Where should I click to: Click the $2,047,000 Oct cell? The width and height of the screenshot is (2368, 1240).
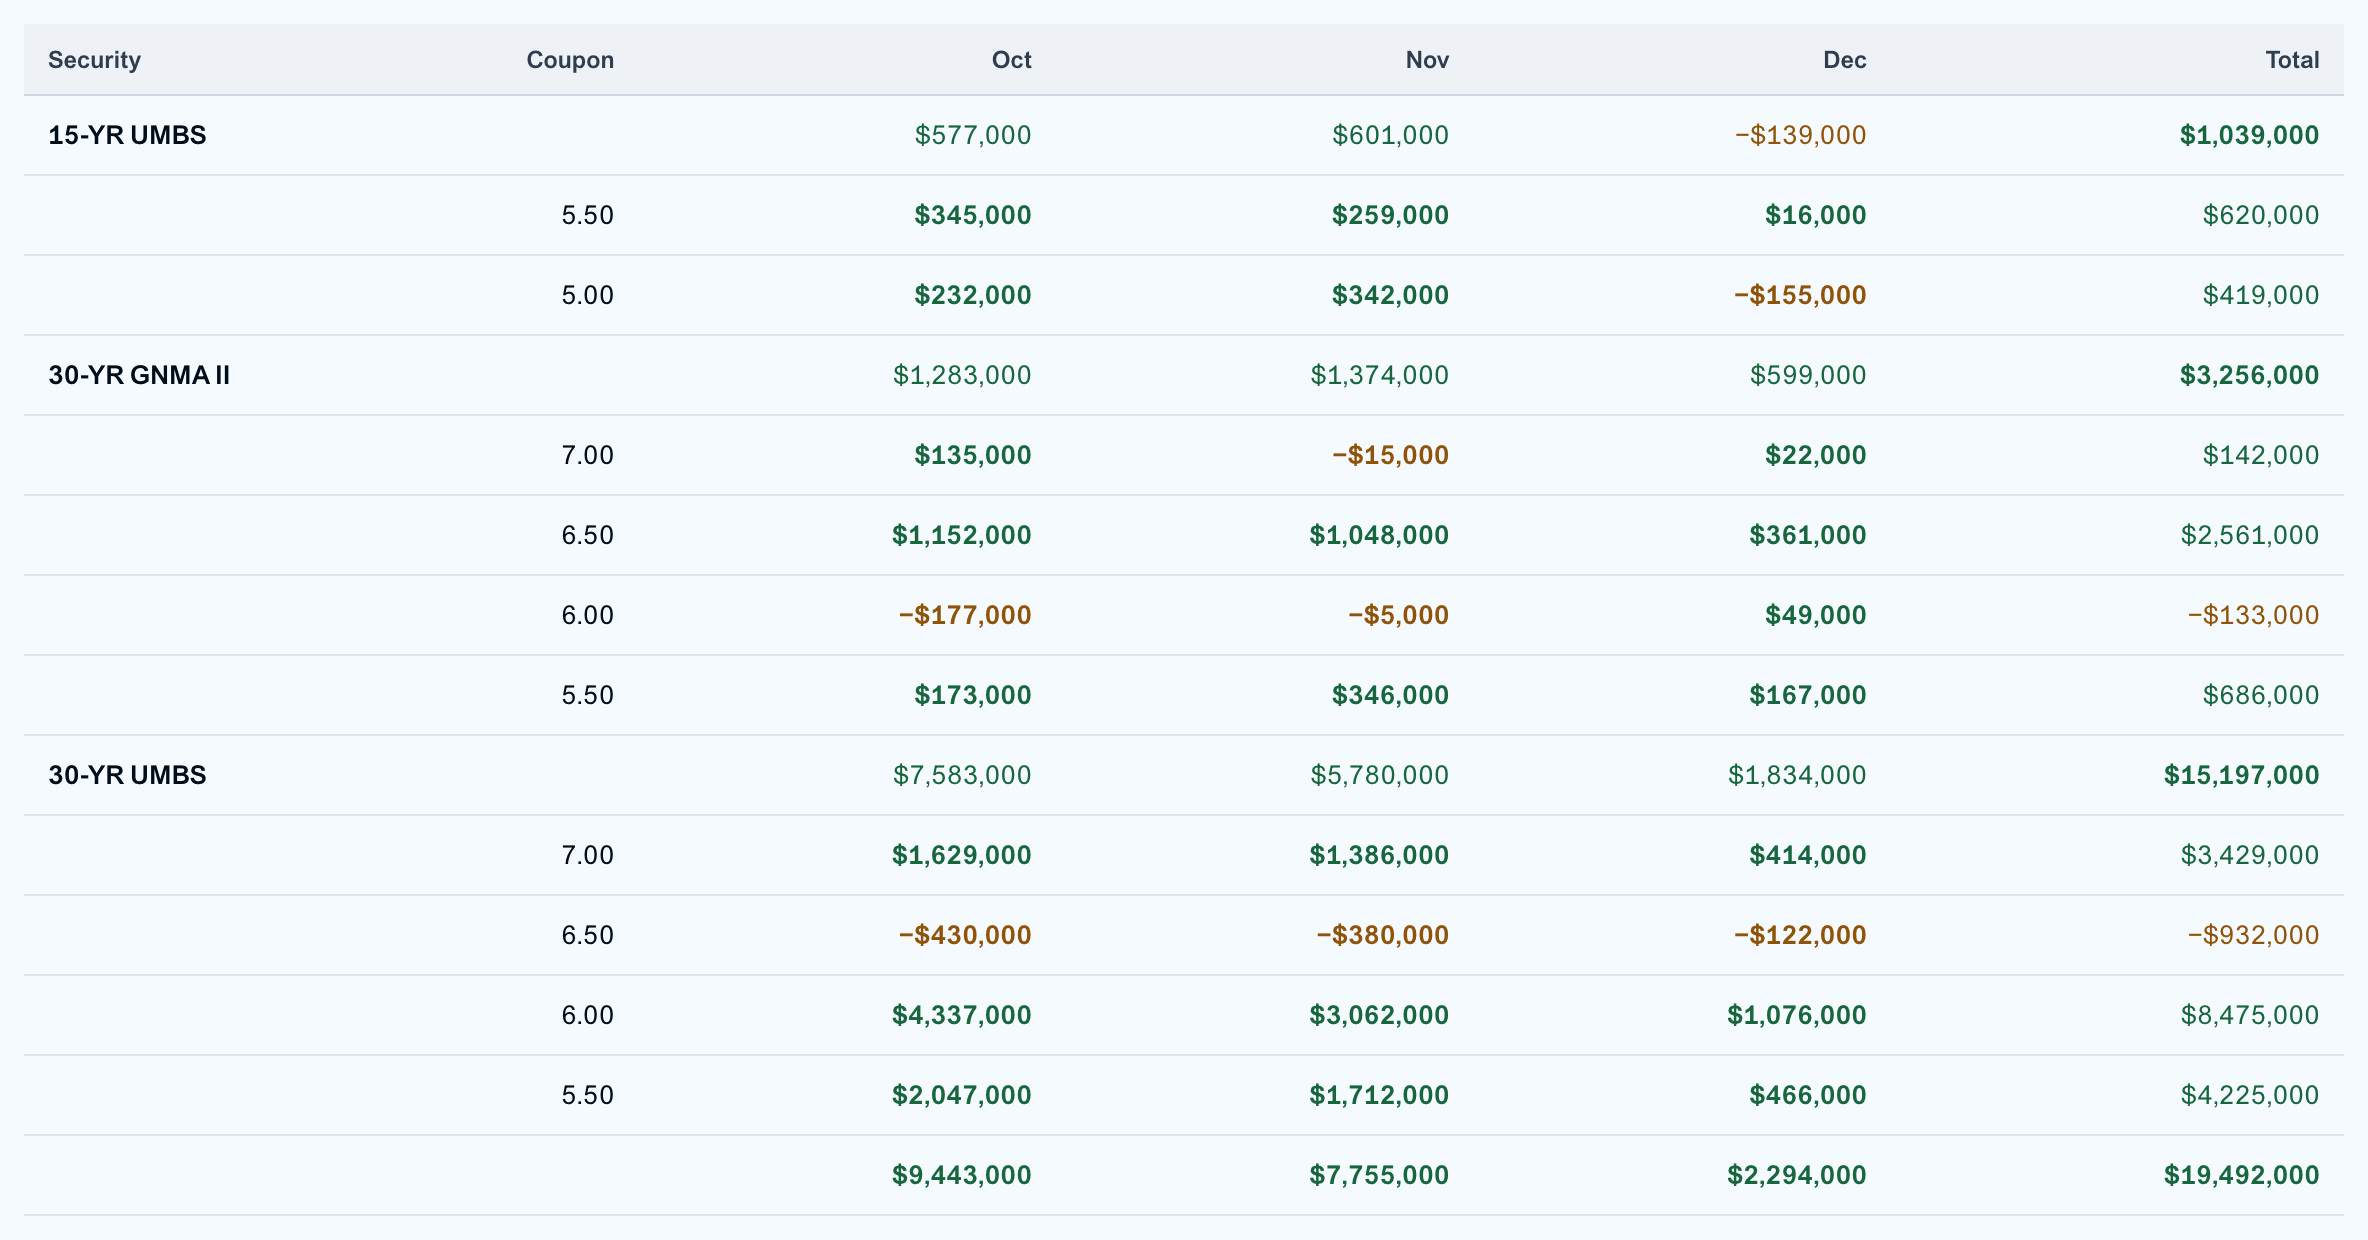[x=961, y=1095]
